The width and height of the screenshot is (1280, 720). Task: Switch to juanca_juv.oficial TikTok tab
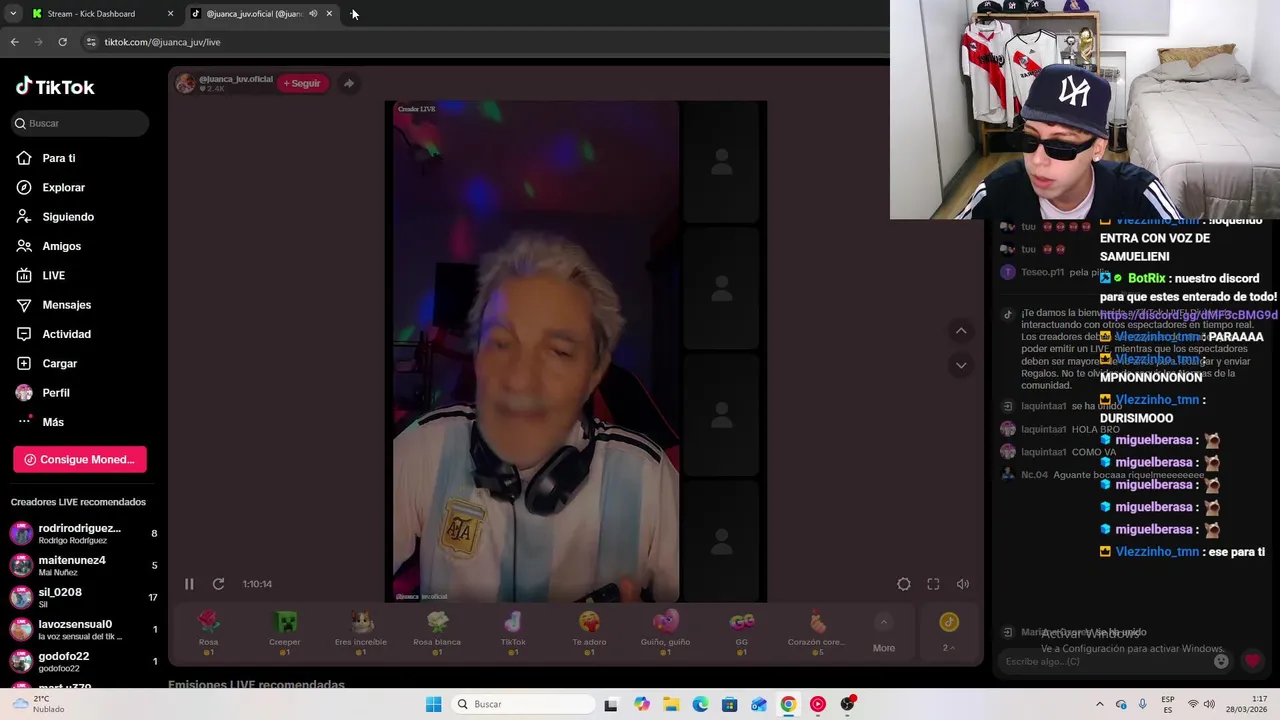253,14
